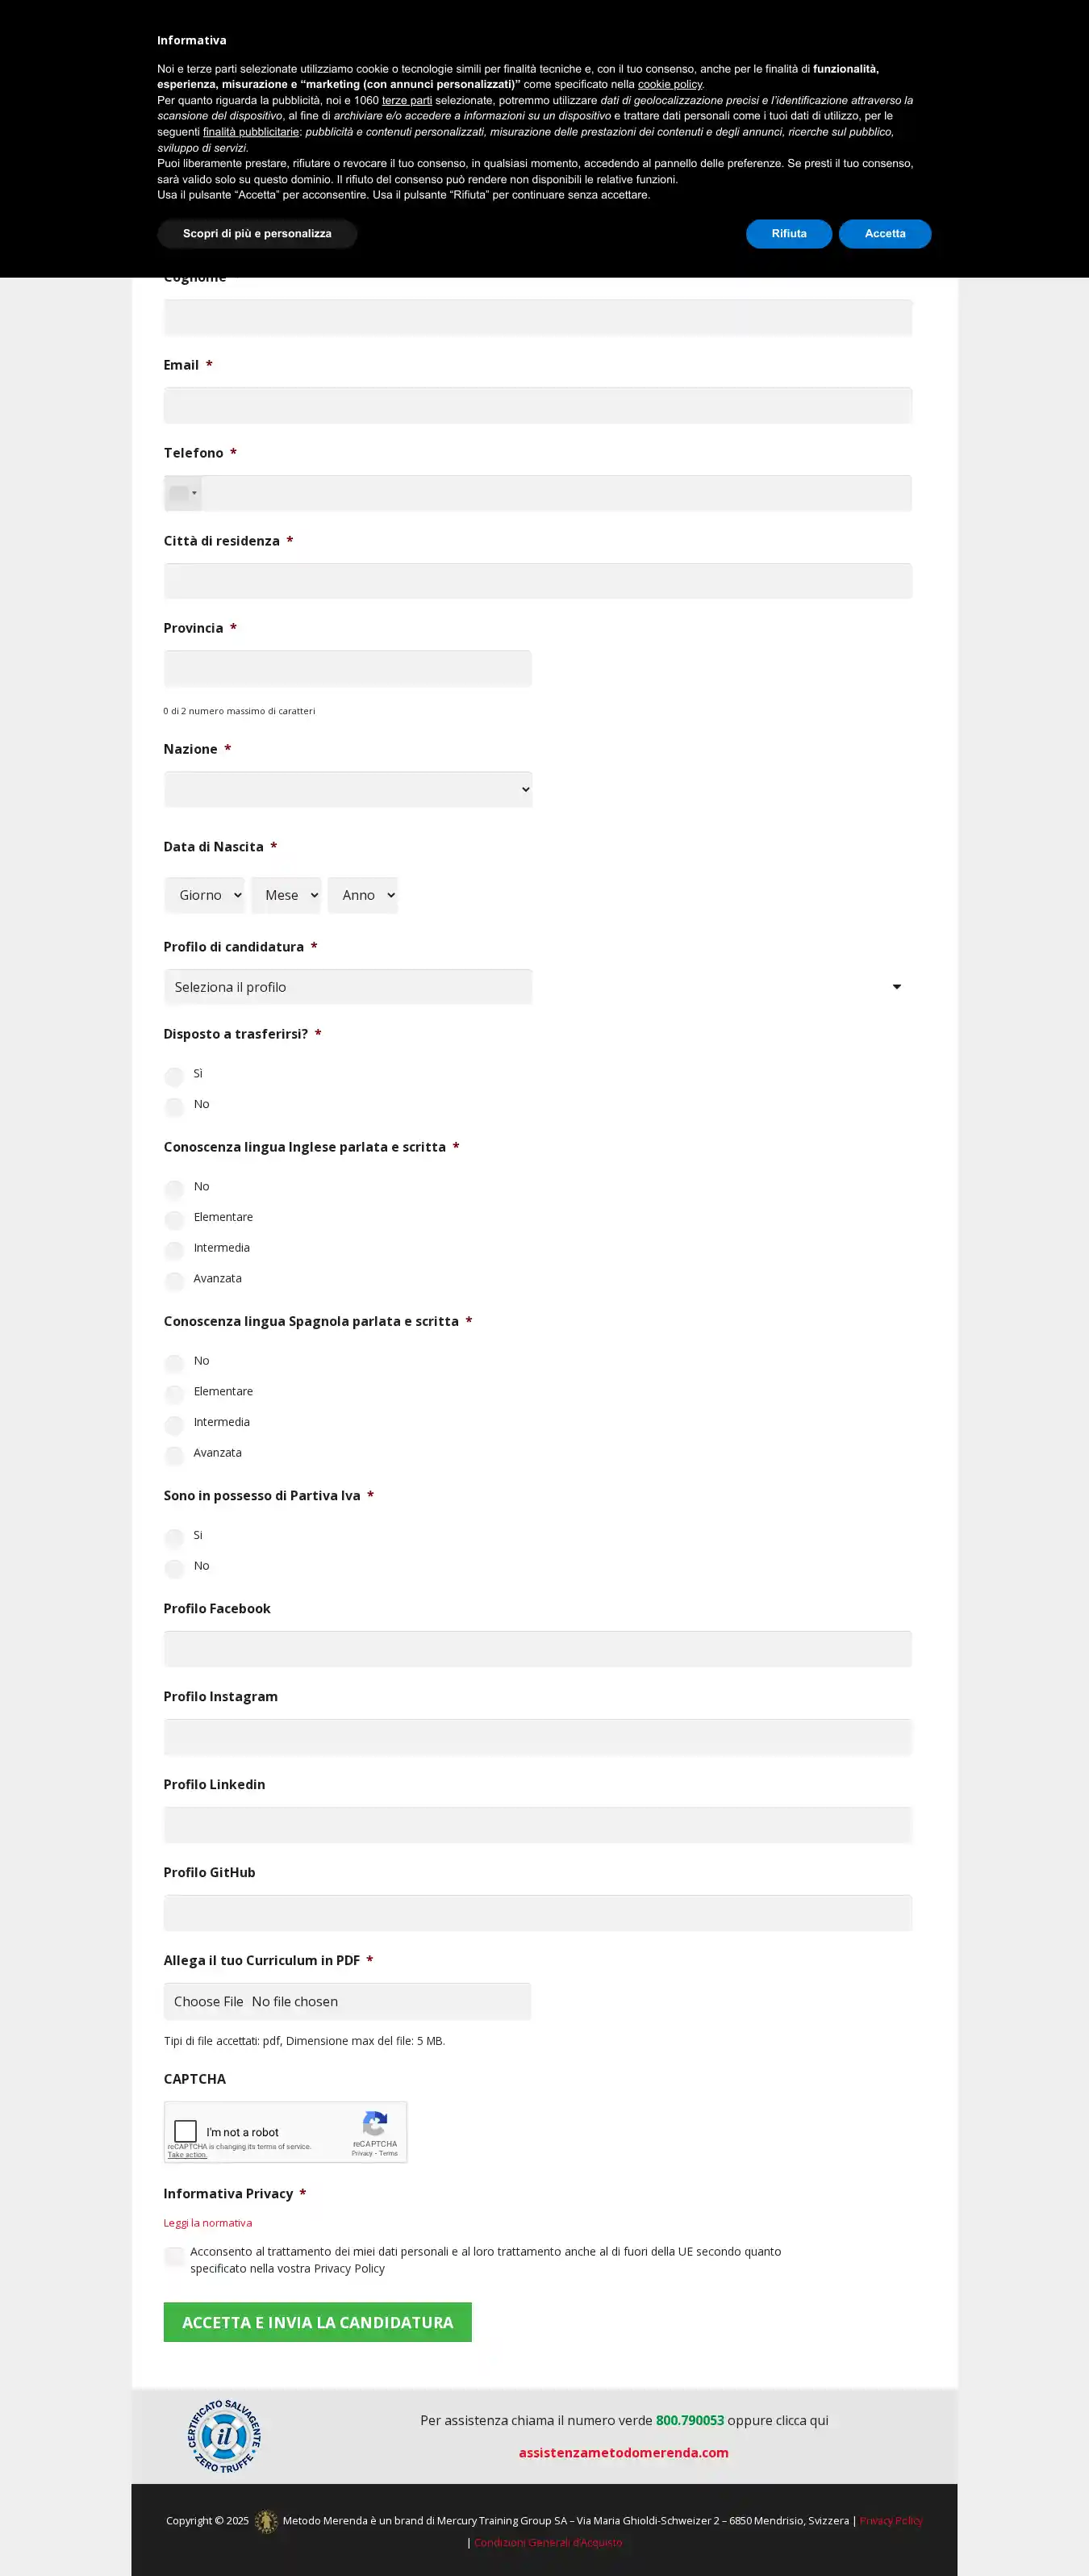Click the Profilo di candidatura arrow icon
The height and width of the screenshot is (2576, 1089).
click(896, 987)
